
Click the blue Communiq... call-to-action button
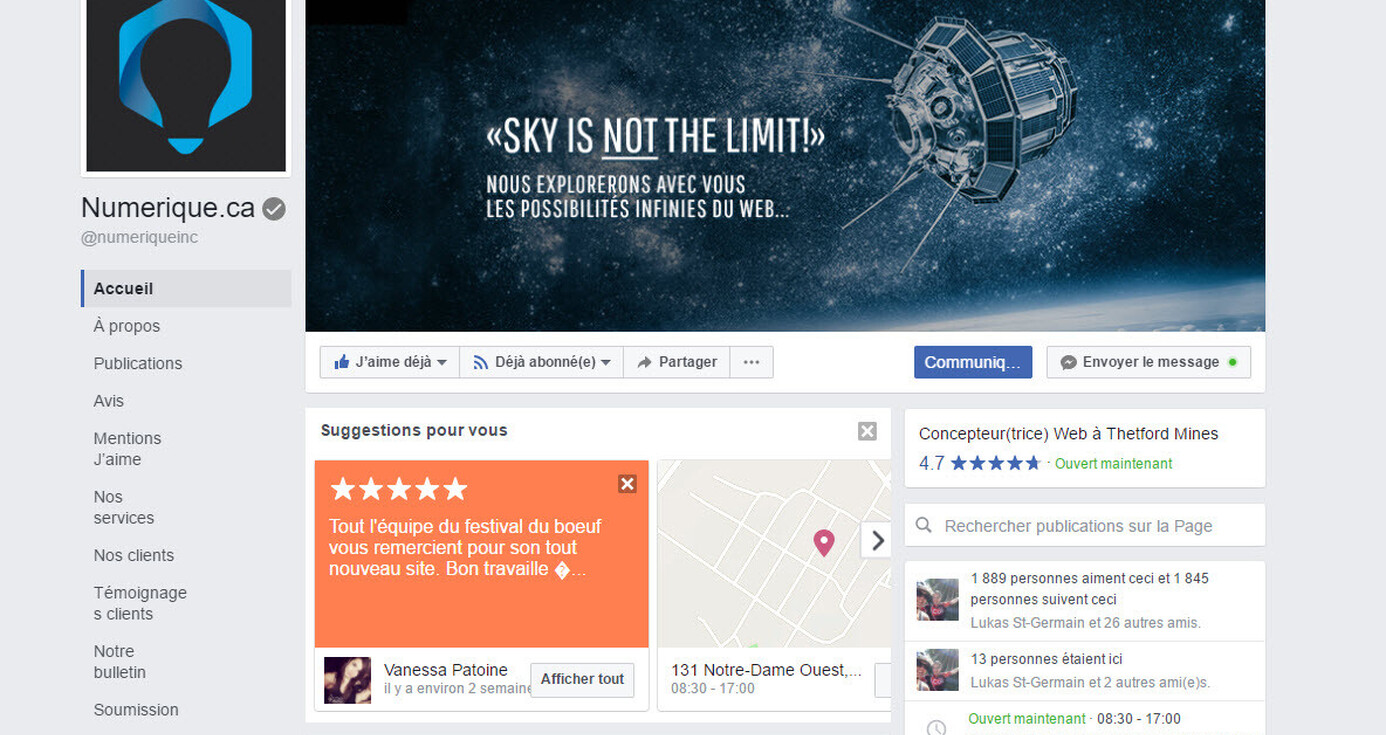(973, 362)
